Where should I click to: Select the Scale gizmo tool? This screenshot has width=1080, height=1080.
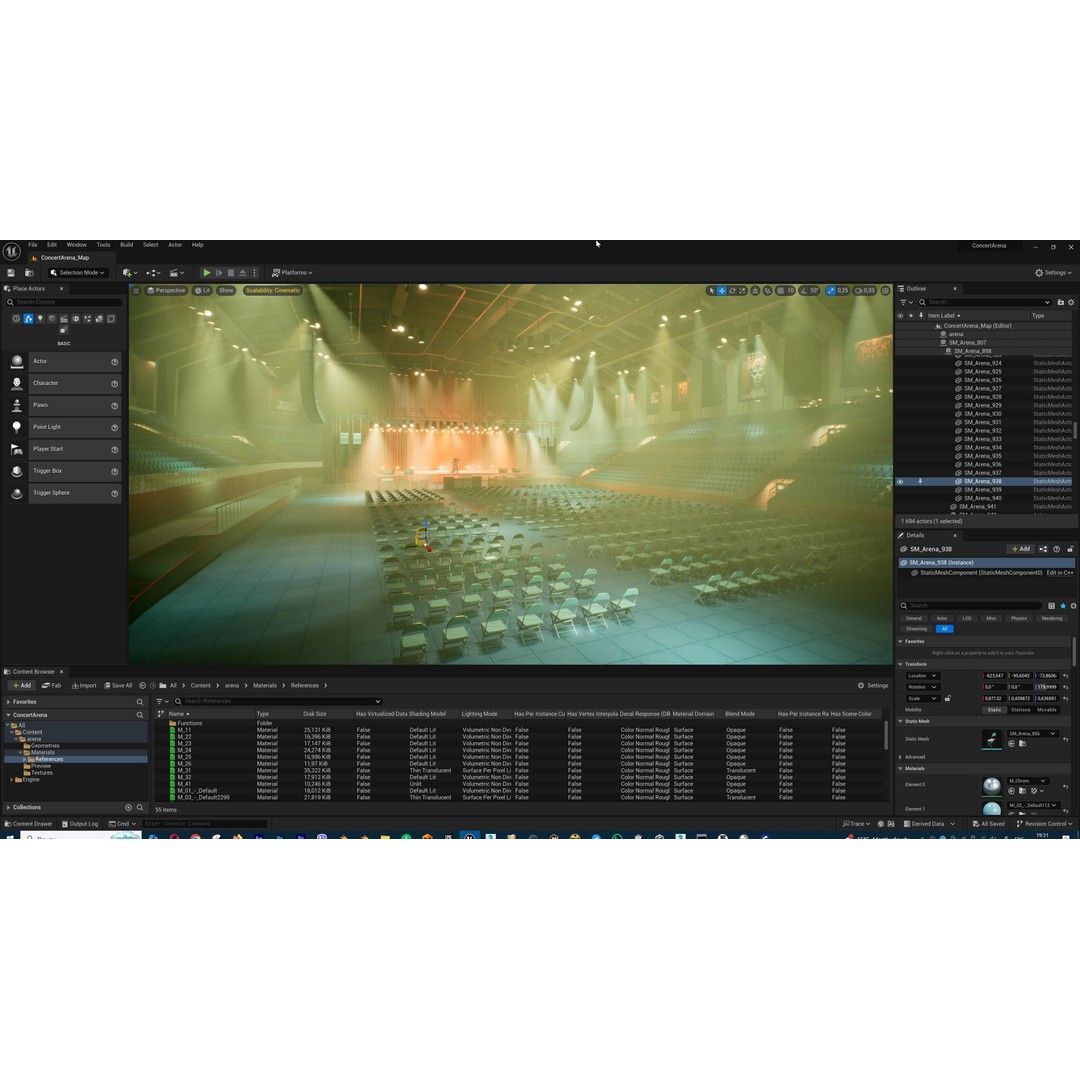click(x=742, y=291)
